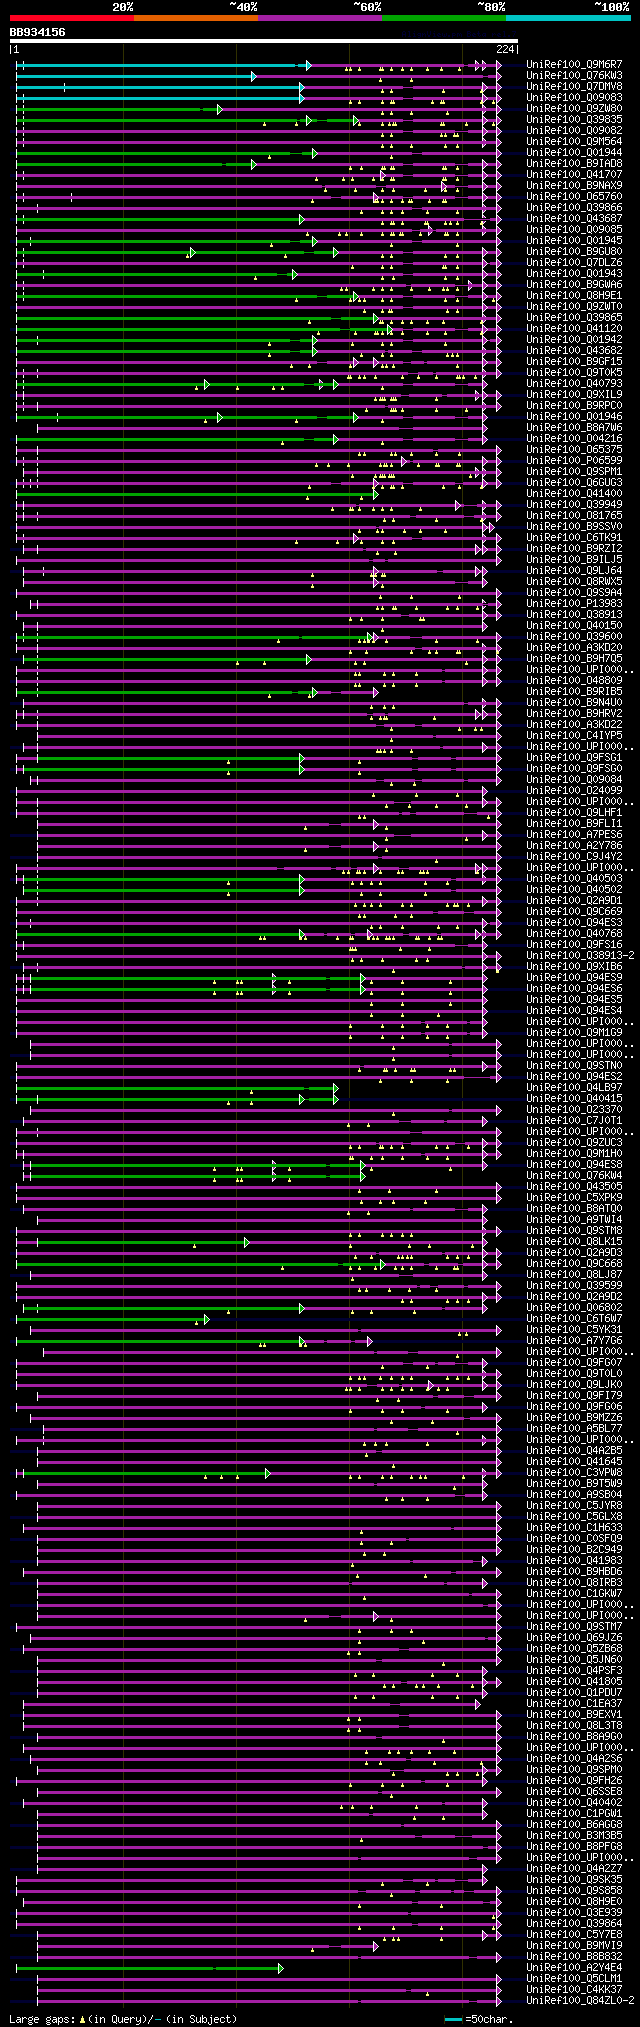This screenshot has height=2027, width=640.
Task: Click label UniRef100_C1GKW7
Action: tap(574, 1593)
